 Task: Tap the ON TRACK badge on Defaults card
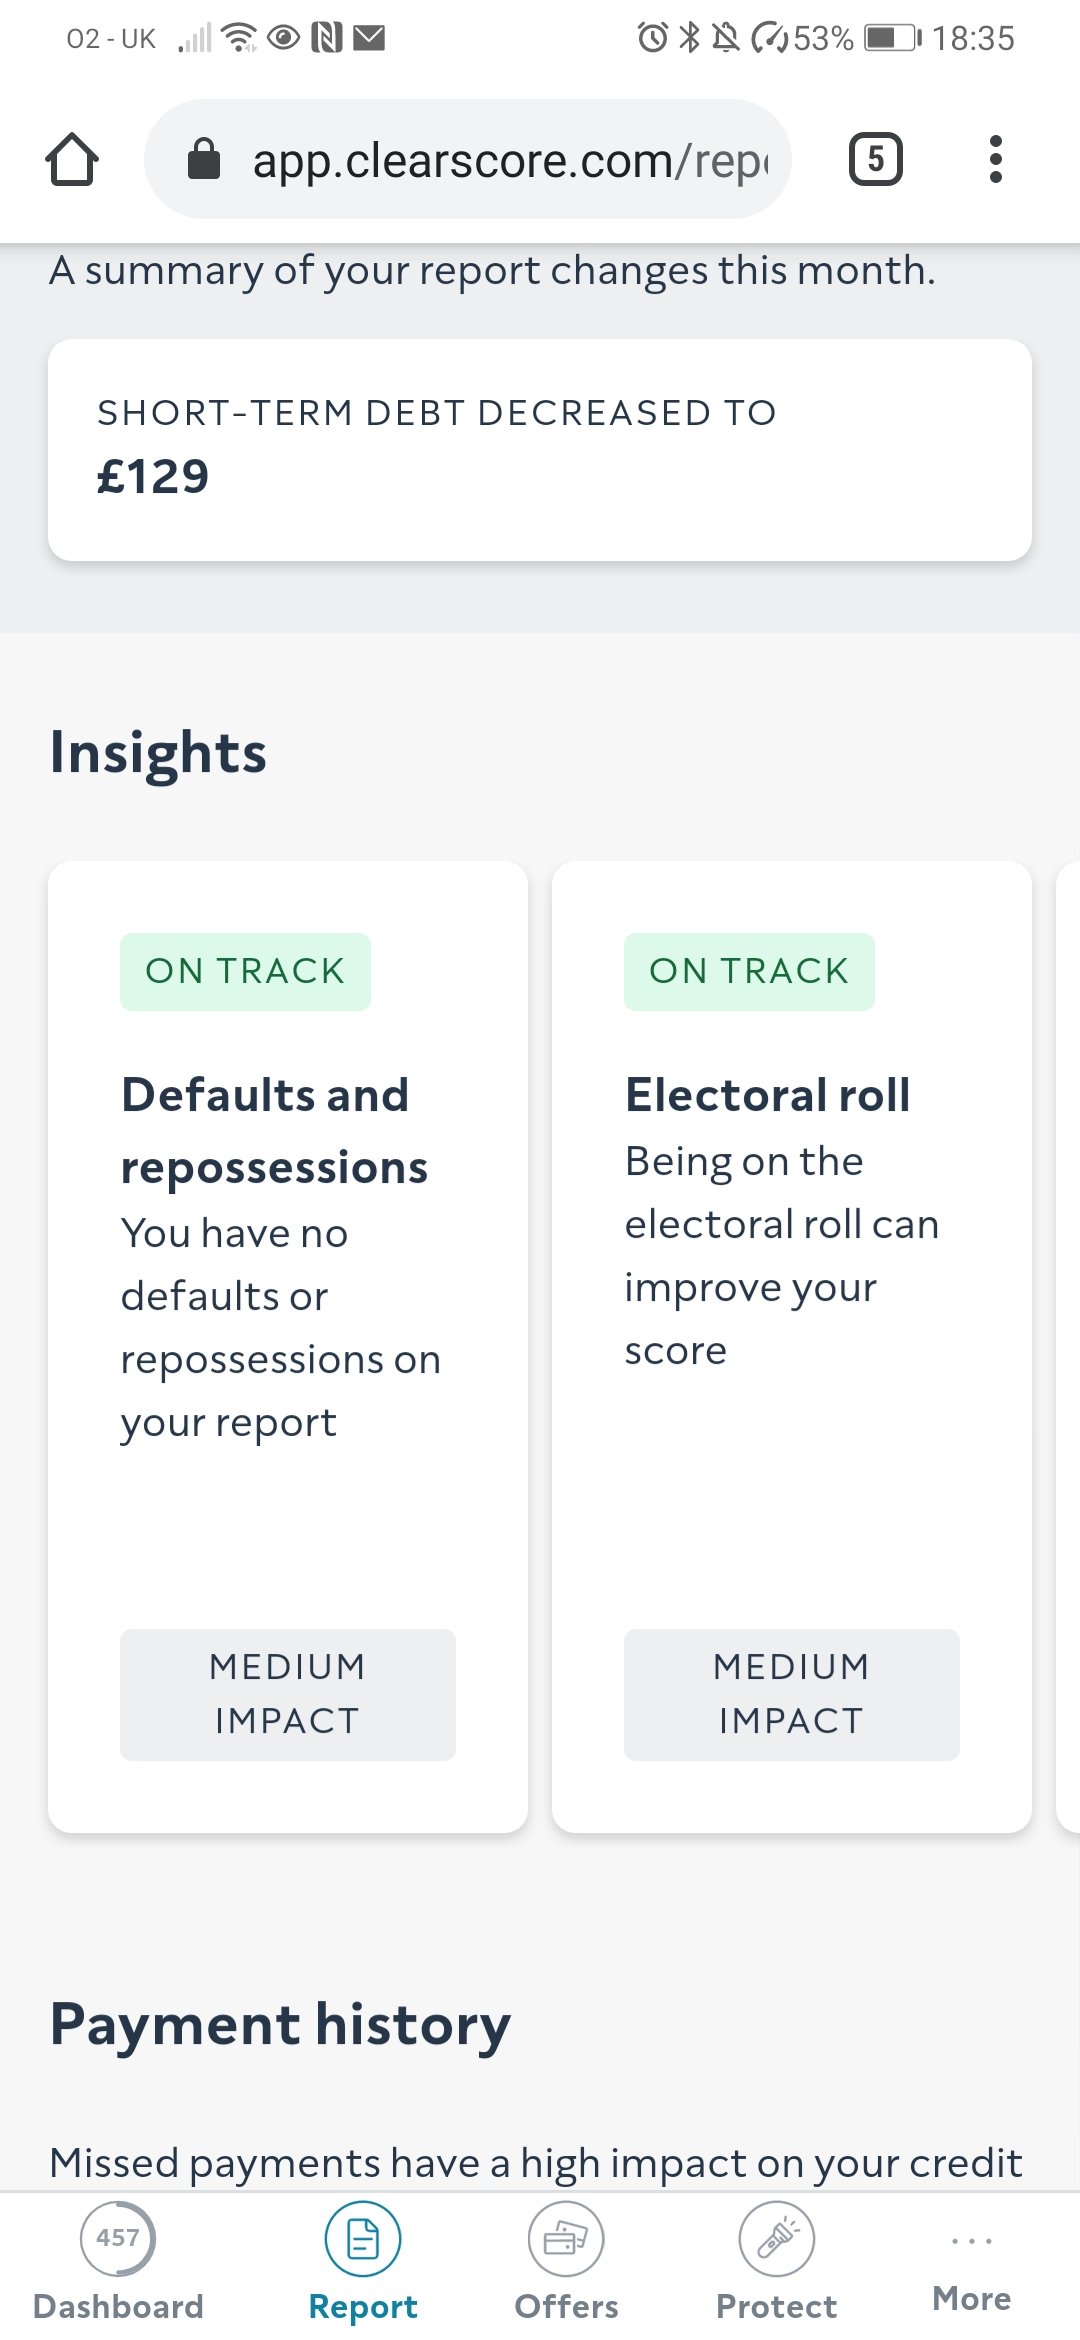[245, 972]
